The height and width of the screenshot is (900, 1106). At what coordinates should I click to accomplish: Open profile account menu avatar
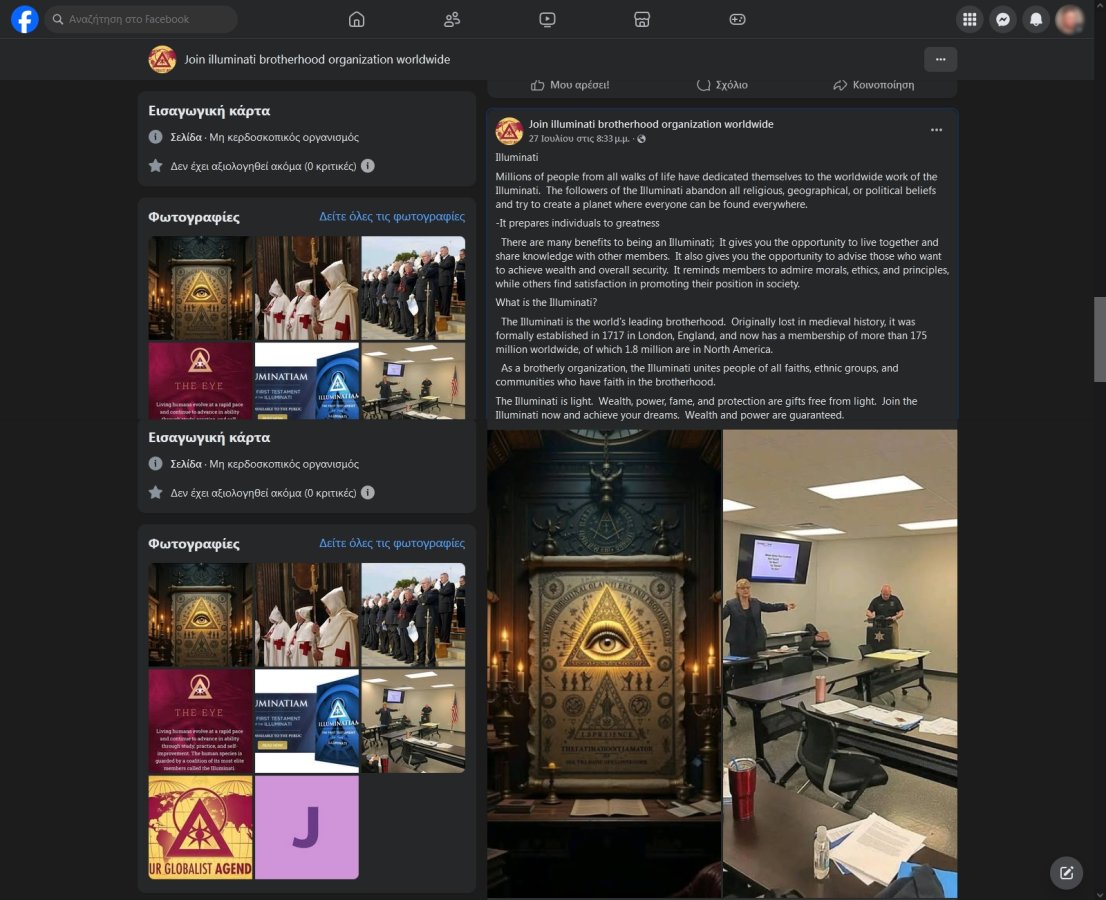(1070, 19)
